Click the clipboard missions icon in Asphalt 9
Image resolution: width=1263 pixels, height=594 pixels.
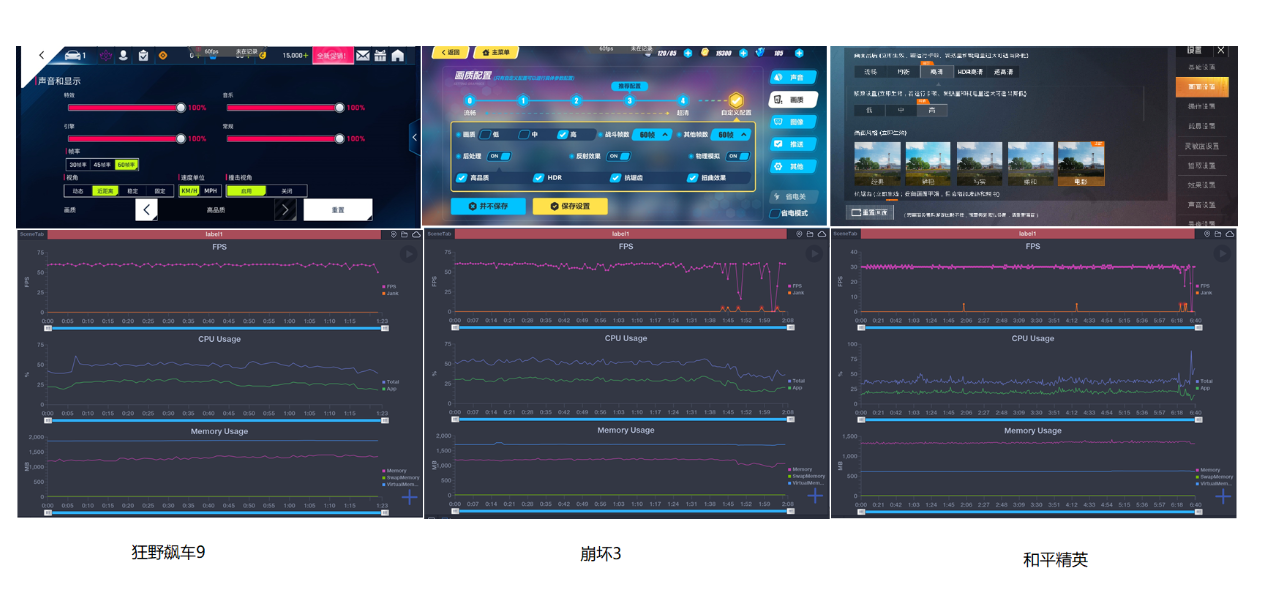[x=143, y=56]
